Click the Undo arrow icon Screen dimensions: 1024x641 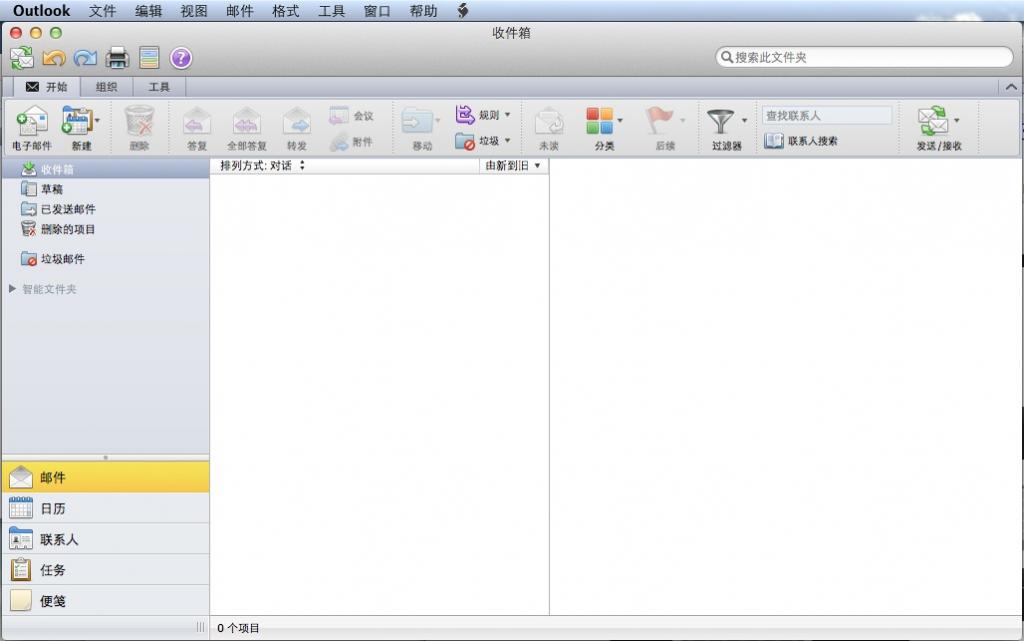click(54, 58)
